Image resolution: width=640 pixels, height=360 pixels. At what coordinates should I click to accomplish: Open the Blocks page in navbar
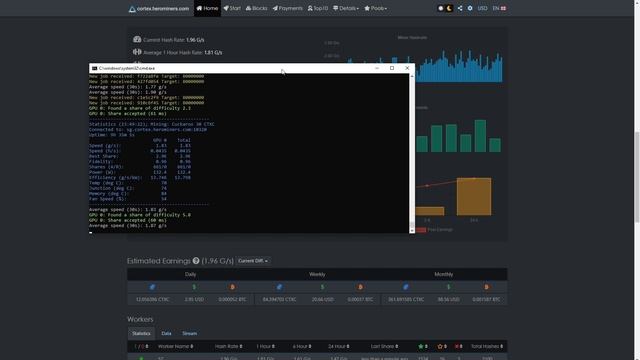click(256, 8)
